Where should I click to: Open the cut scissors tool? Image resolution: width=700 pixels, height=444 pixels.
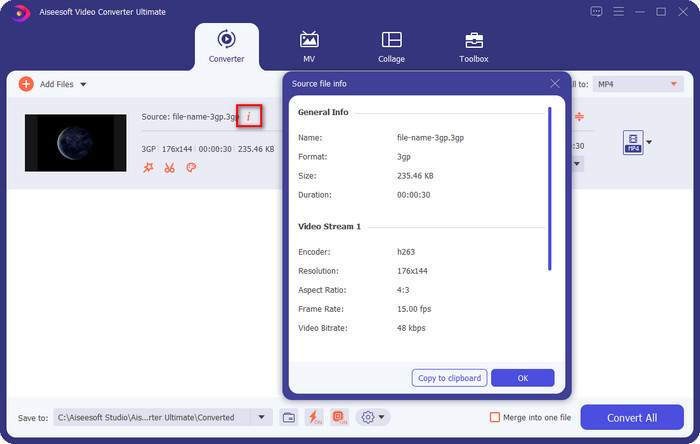(170, 168)
